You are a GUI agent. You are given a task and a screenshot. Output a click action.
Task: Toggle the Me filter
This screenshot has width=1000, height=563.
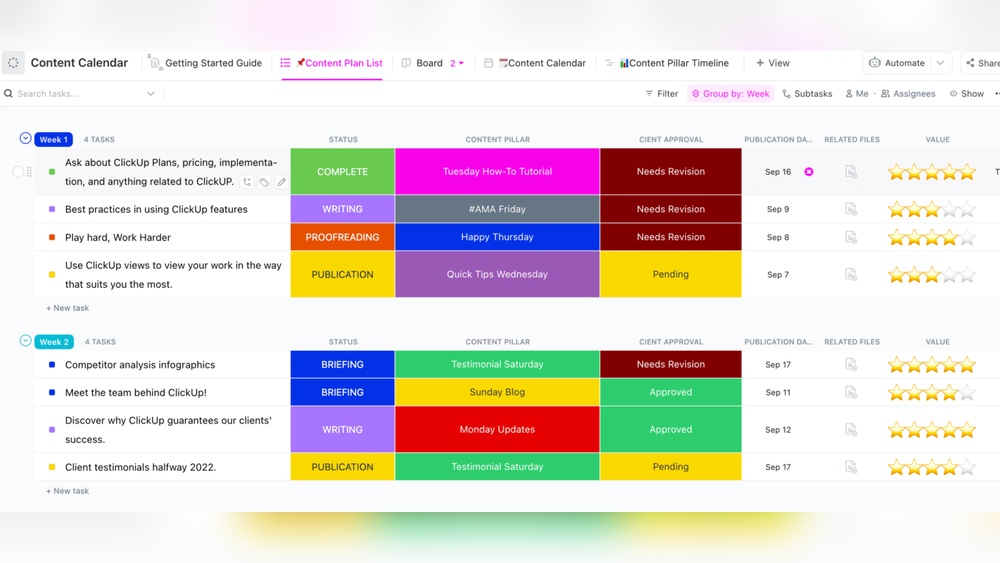point(857,94)
